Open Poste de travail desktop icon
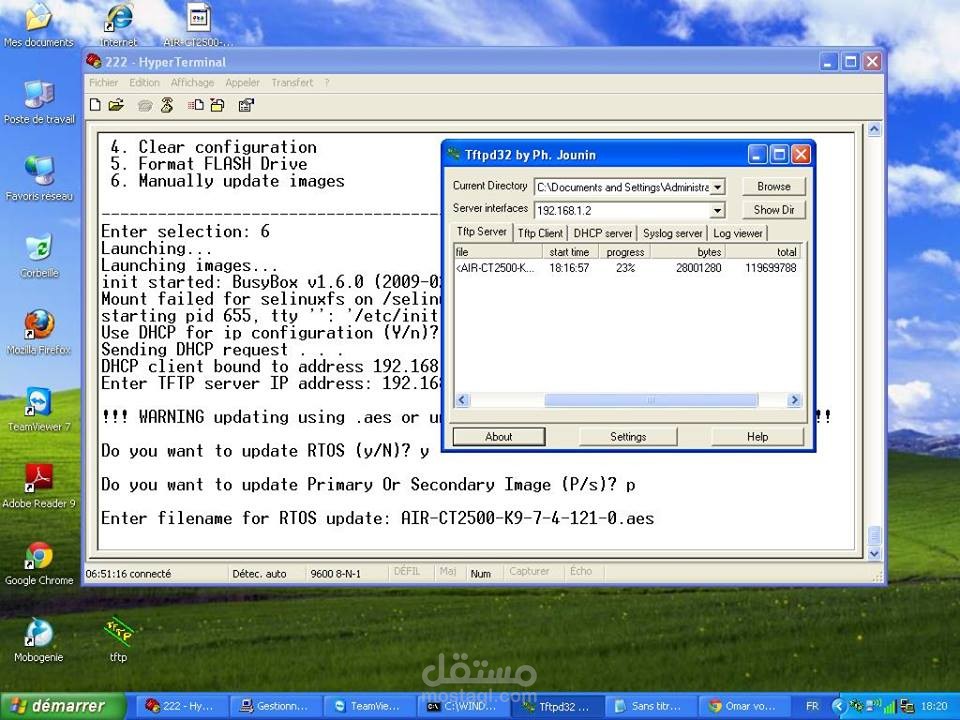The height and width of the screenshot is (720, 960). pos(39,102)
